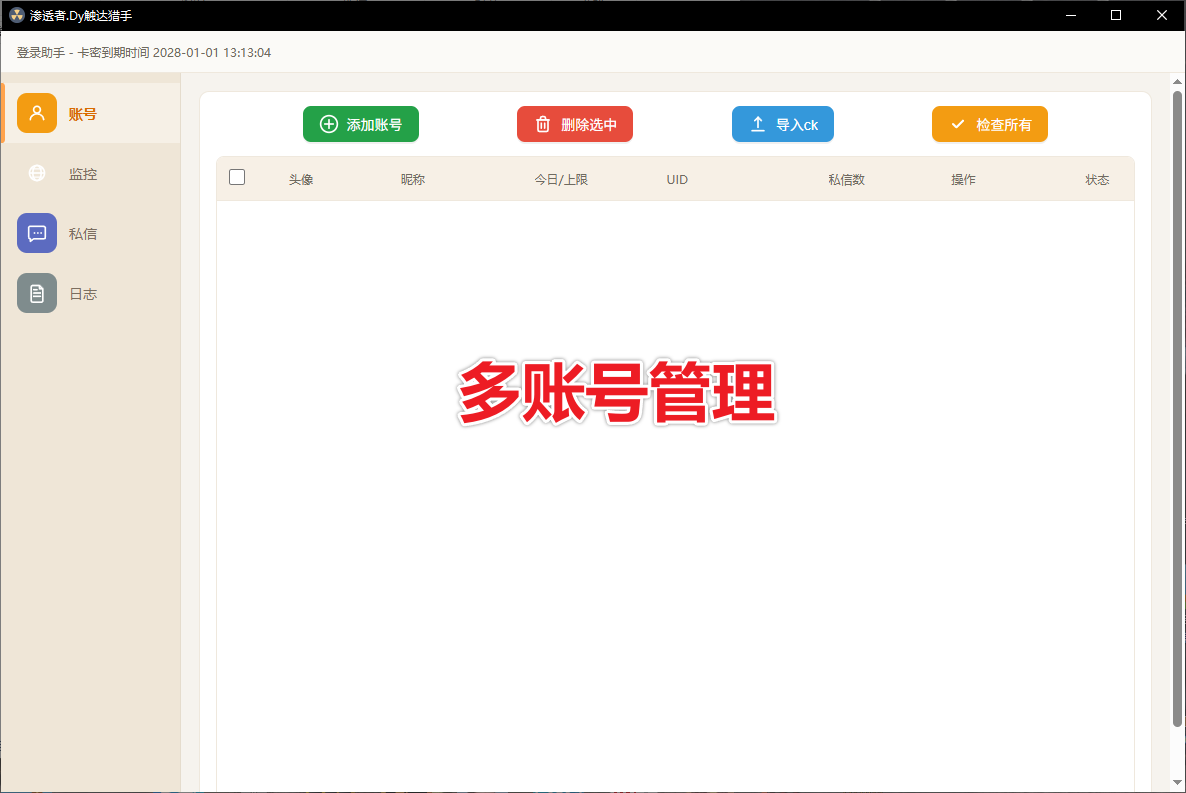Click the 私信数 column header
This screenshot has height=793, width=1186.
[x=846, y=180]
